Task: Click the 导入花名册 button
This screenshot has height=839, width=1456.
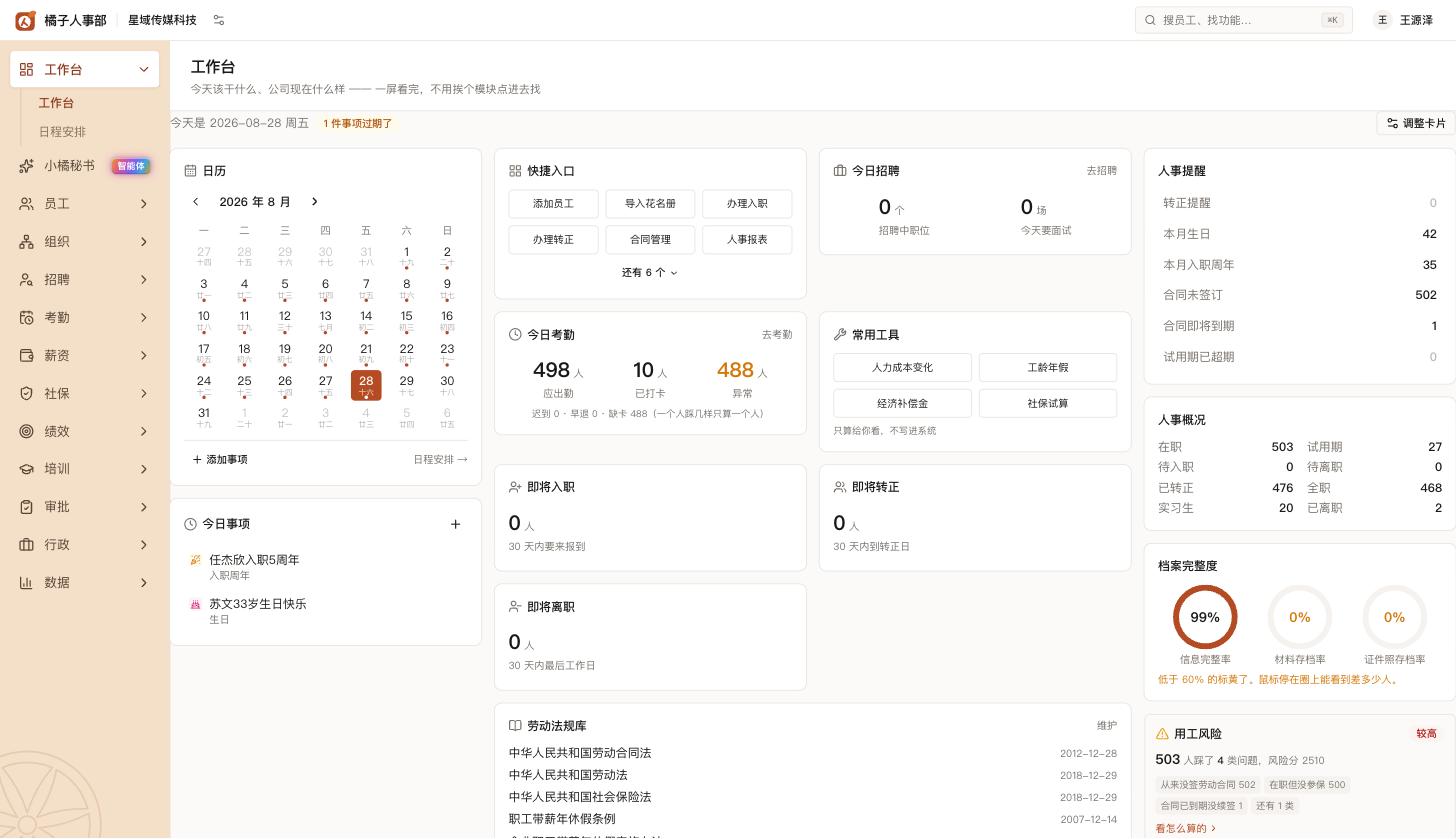Action: pos(650,204)
